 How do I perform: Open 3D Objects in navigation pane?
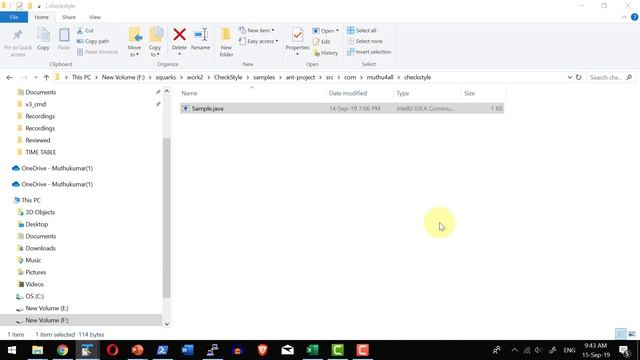point(40,212)
